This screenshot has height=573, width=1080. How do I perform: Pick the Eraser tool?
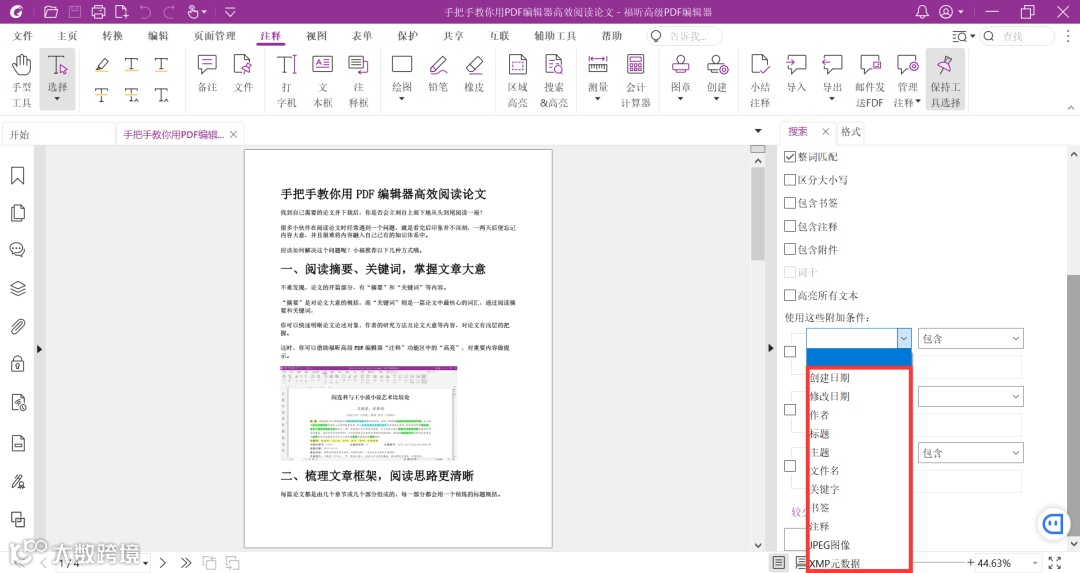coord(474,74)
